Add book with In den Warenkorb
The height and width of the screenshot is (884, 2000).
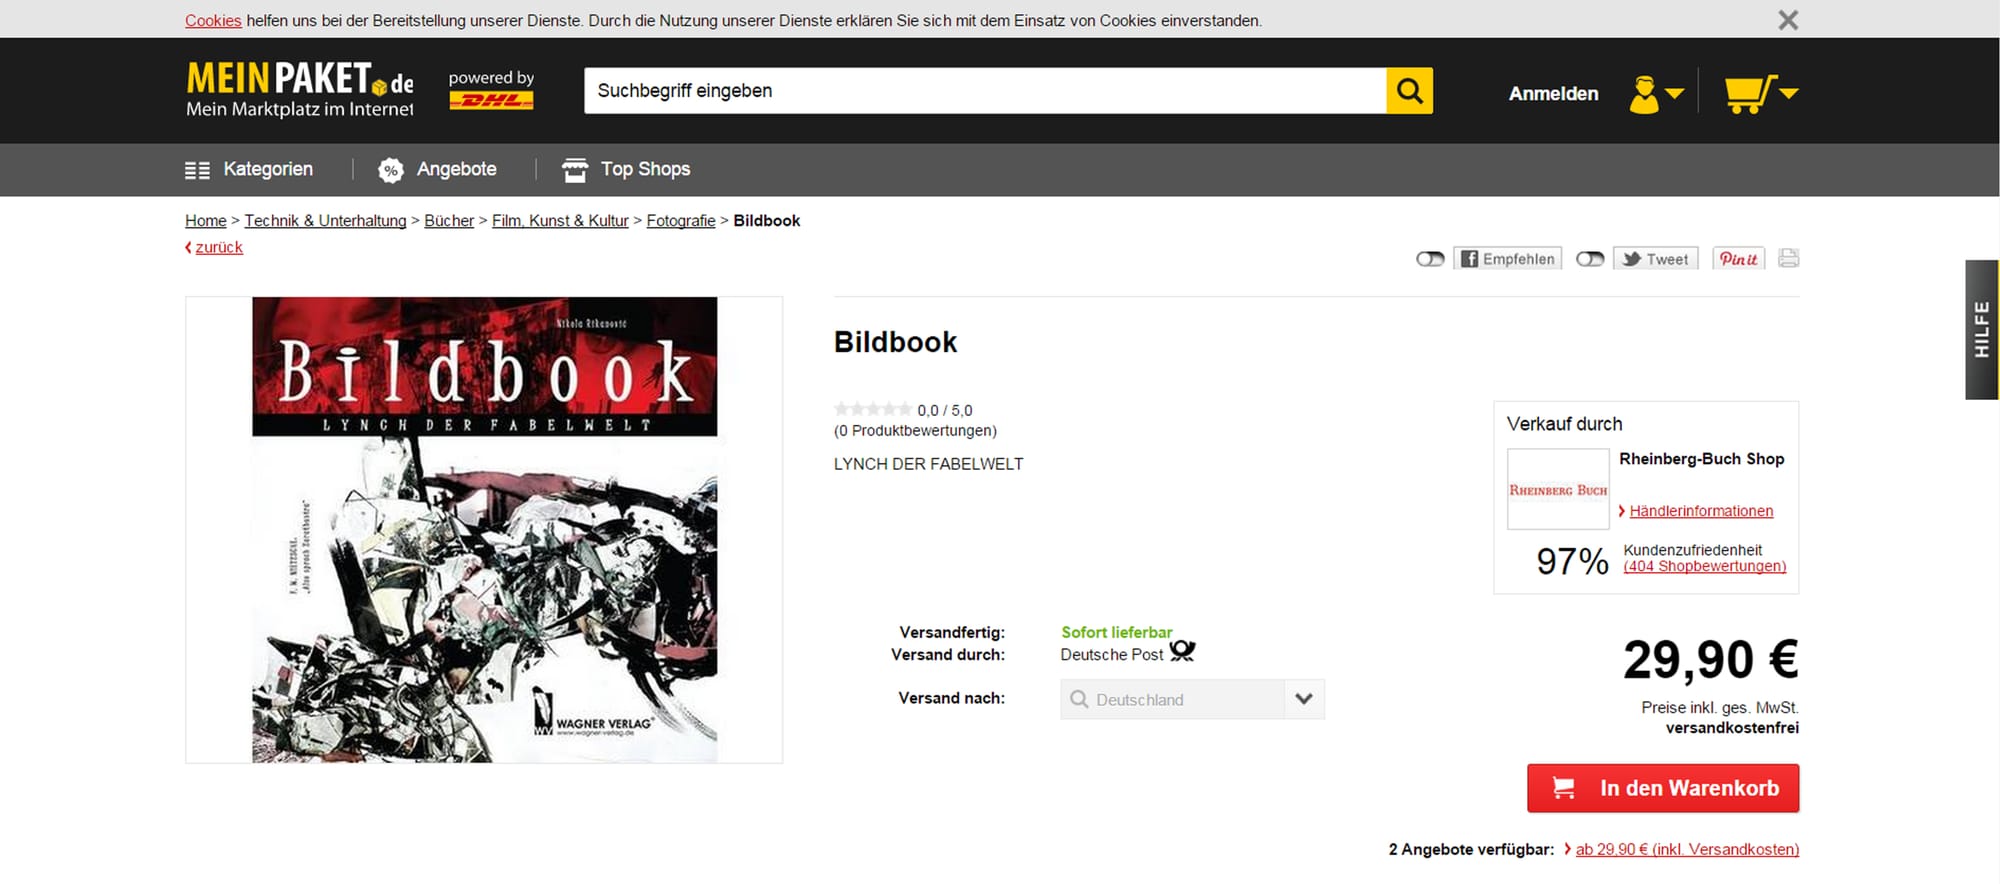(1662, 788)
